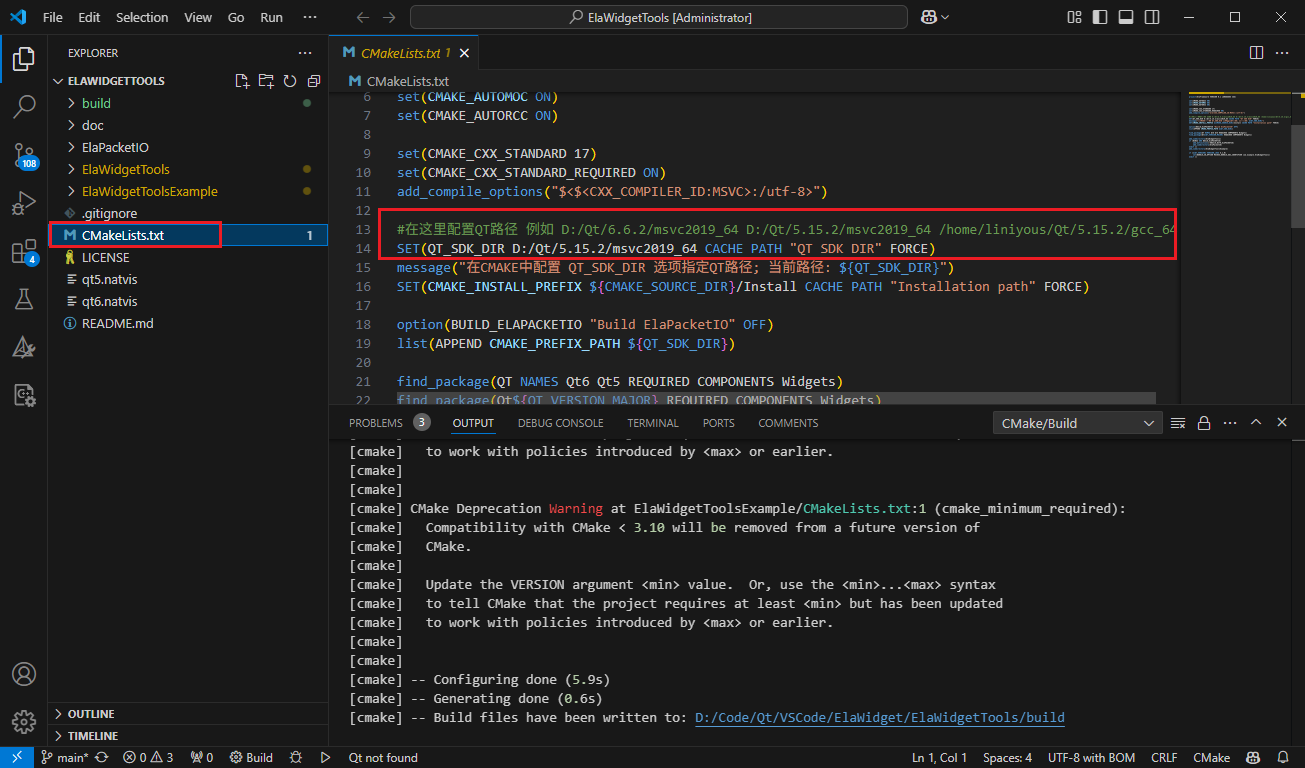Expand the OUTLINE section
This screenshot has width=1305, height=768.
coord(91,714)
